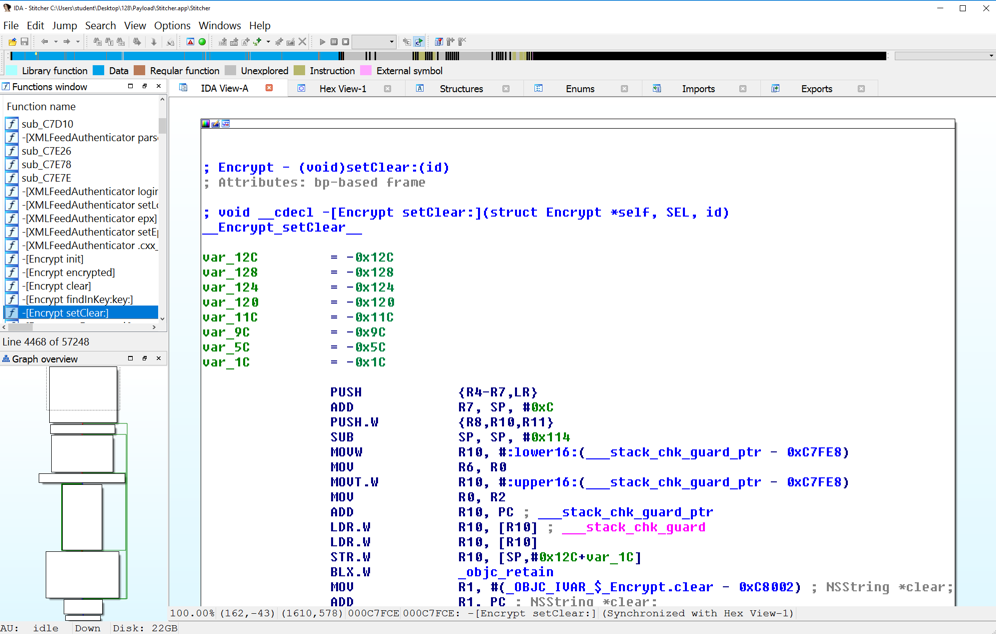Screen dimensions: 996x634
Task: Click the graph node color icon
Action: click(x=206, y=124)
